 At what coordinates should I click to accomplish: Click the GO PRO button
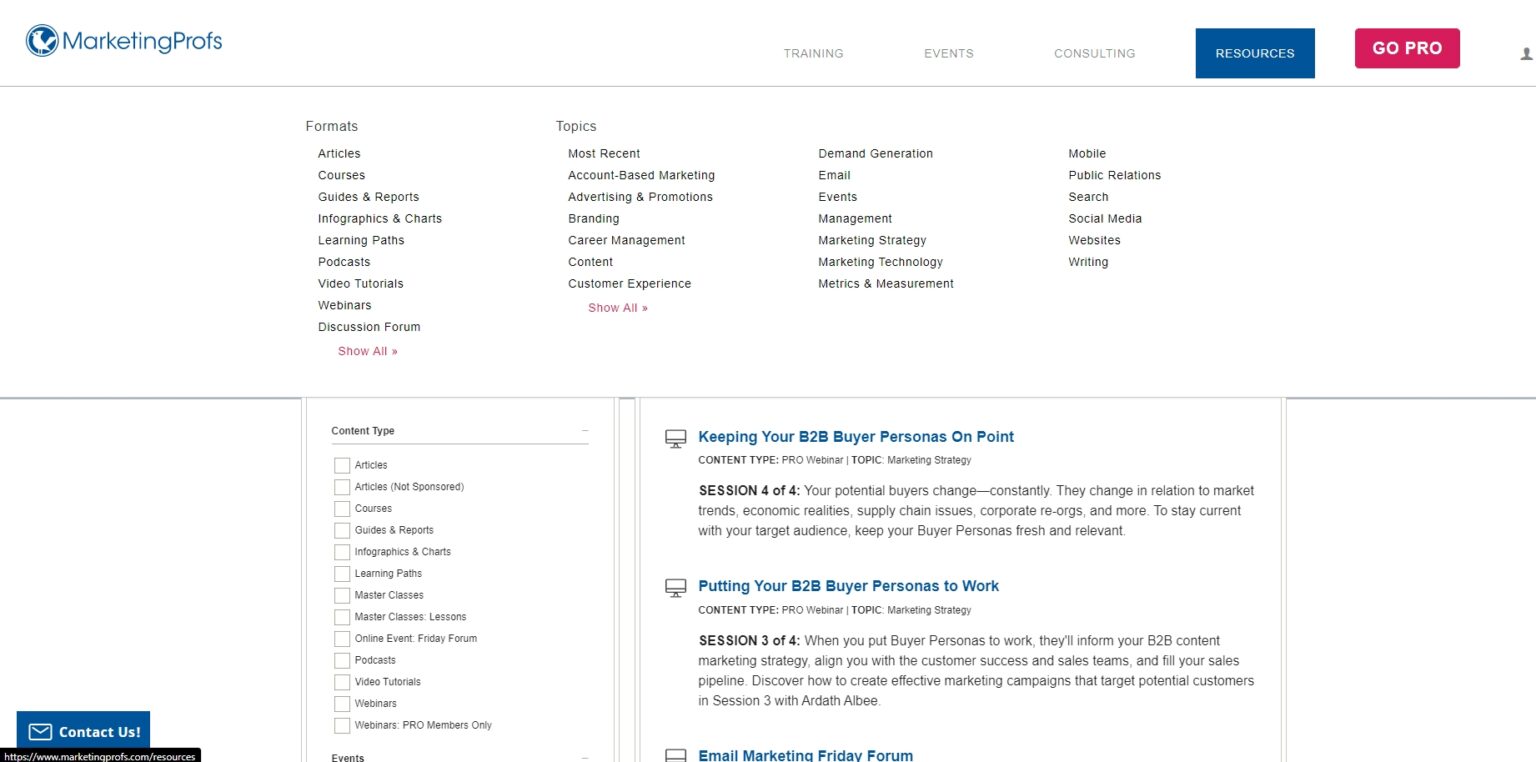pyautogui.click(x=1406, y=47)
